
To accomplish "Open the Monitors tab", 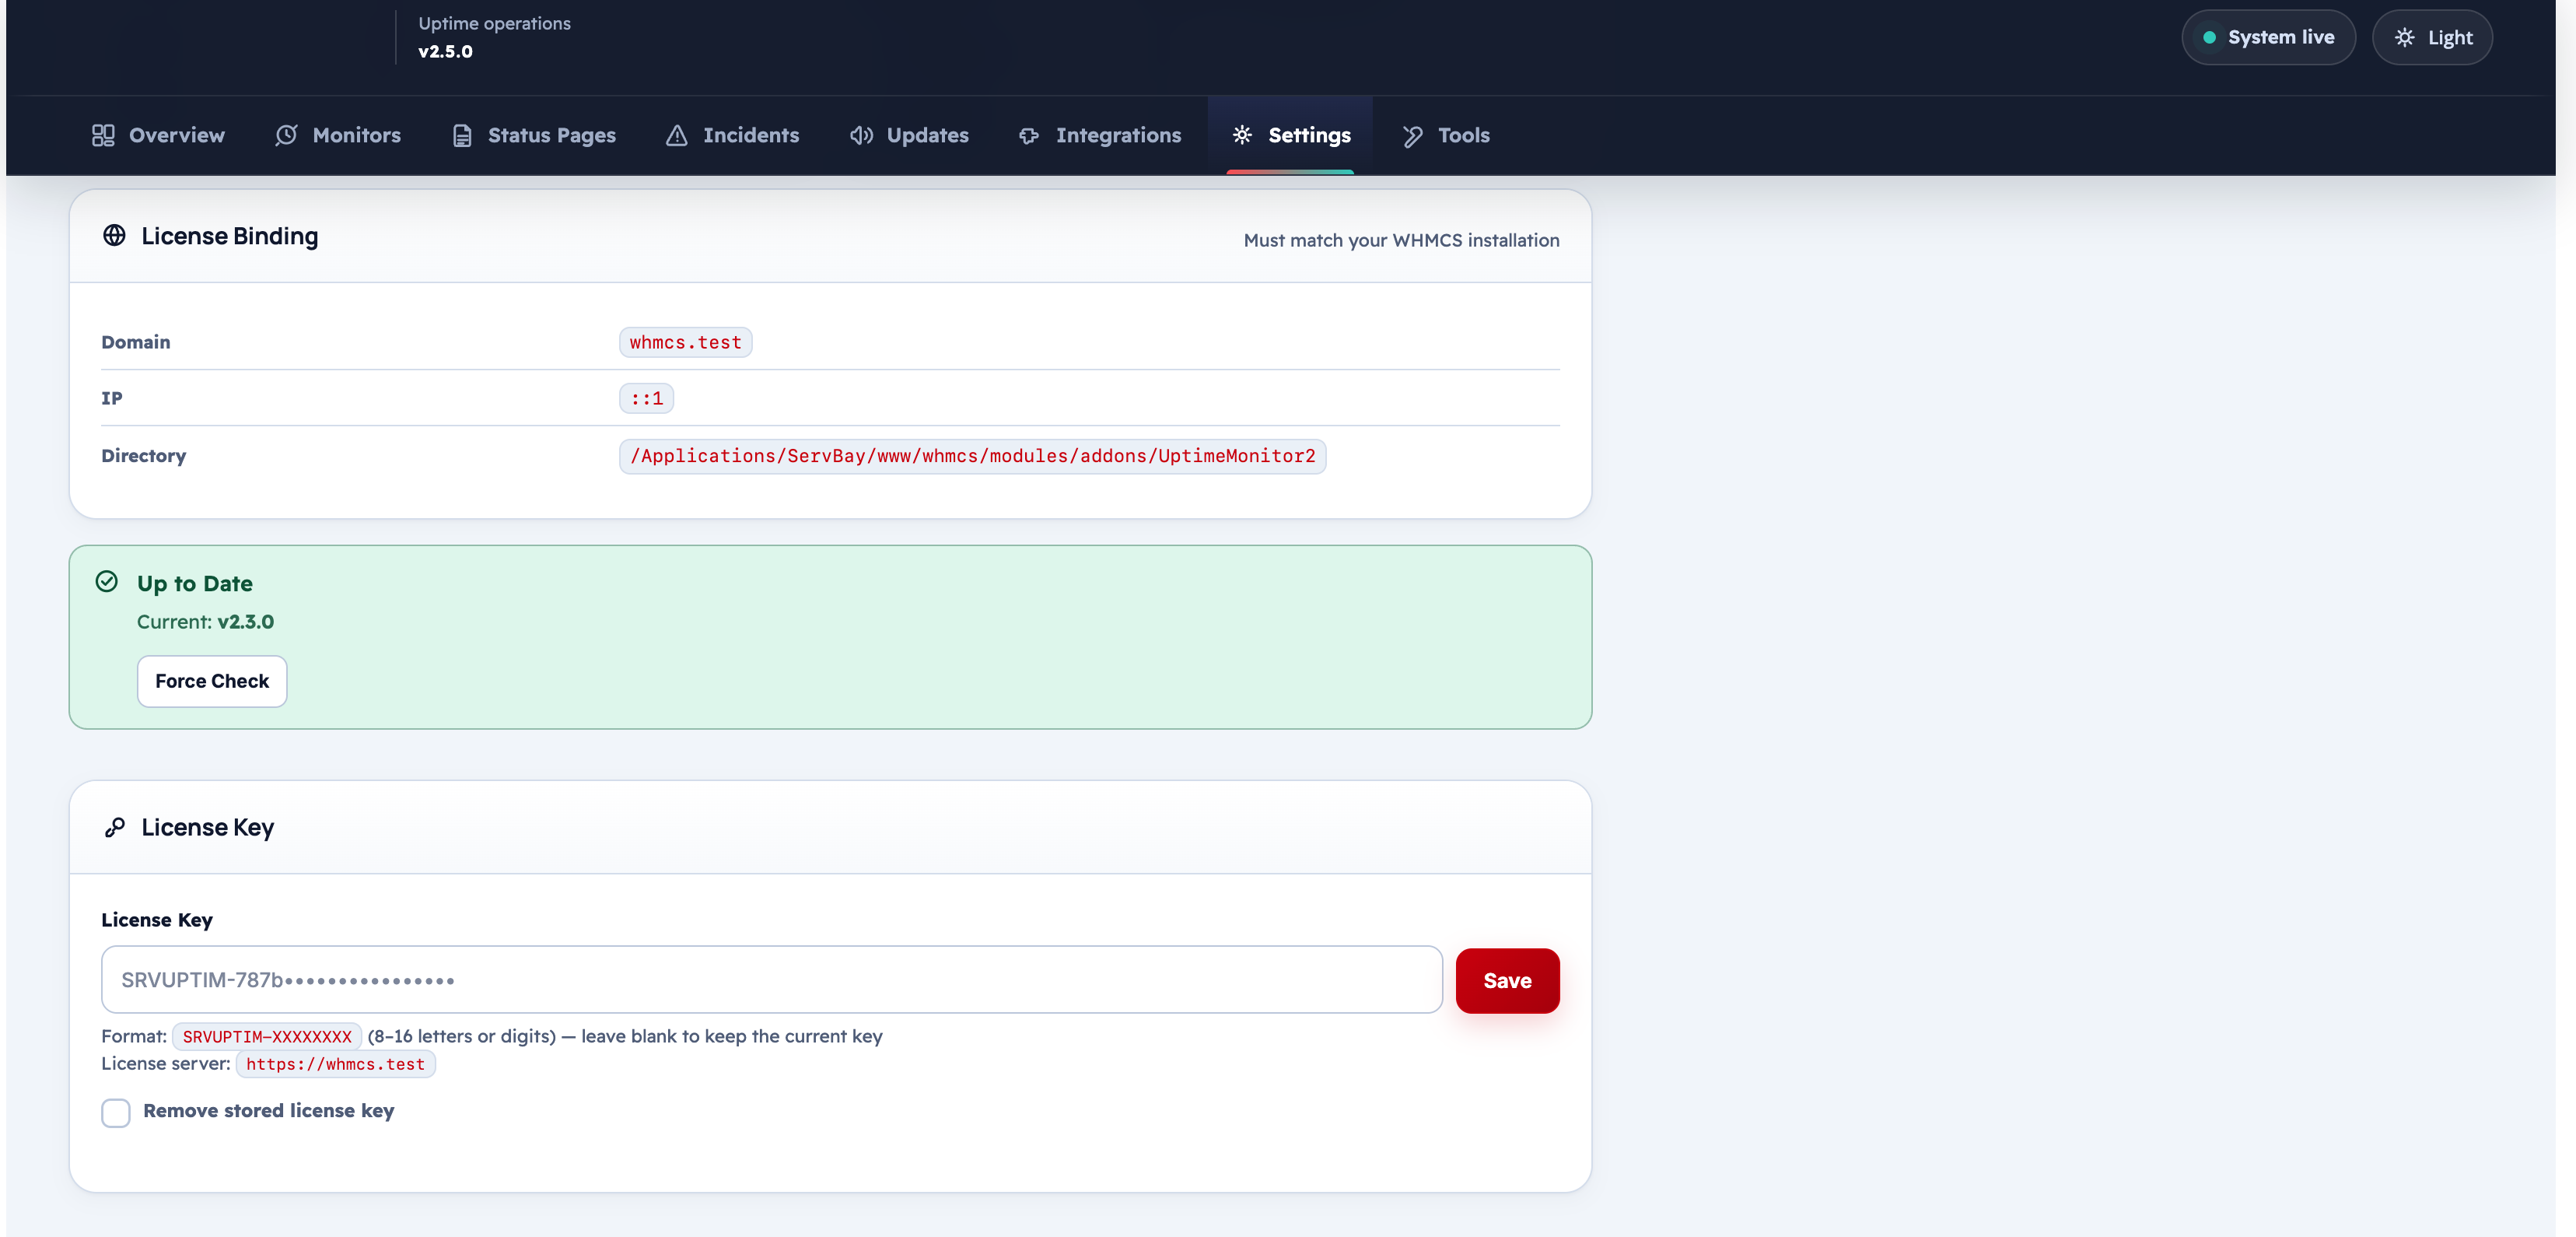I will (x=337, y=135).
